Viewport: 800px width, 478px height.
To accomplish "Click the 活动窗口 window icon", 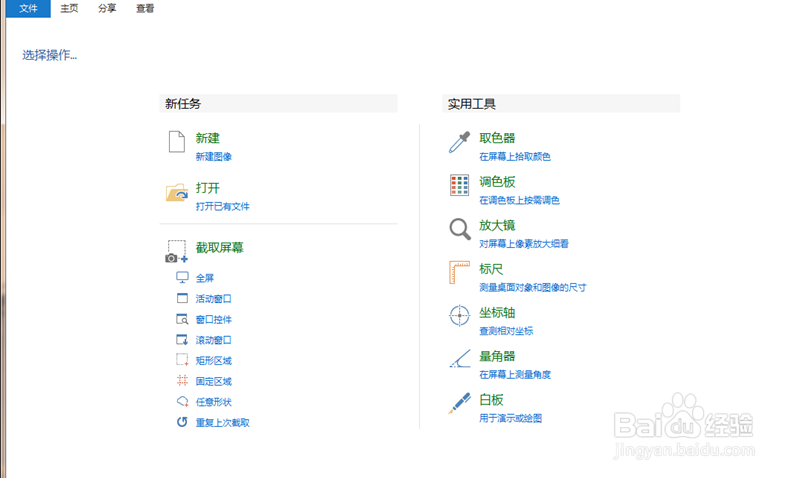I will click(x=182, y=298).
